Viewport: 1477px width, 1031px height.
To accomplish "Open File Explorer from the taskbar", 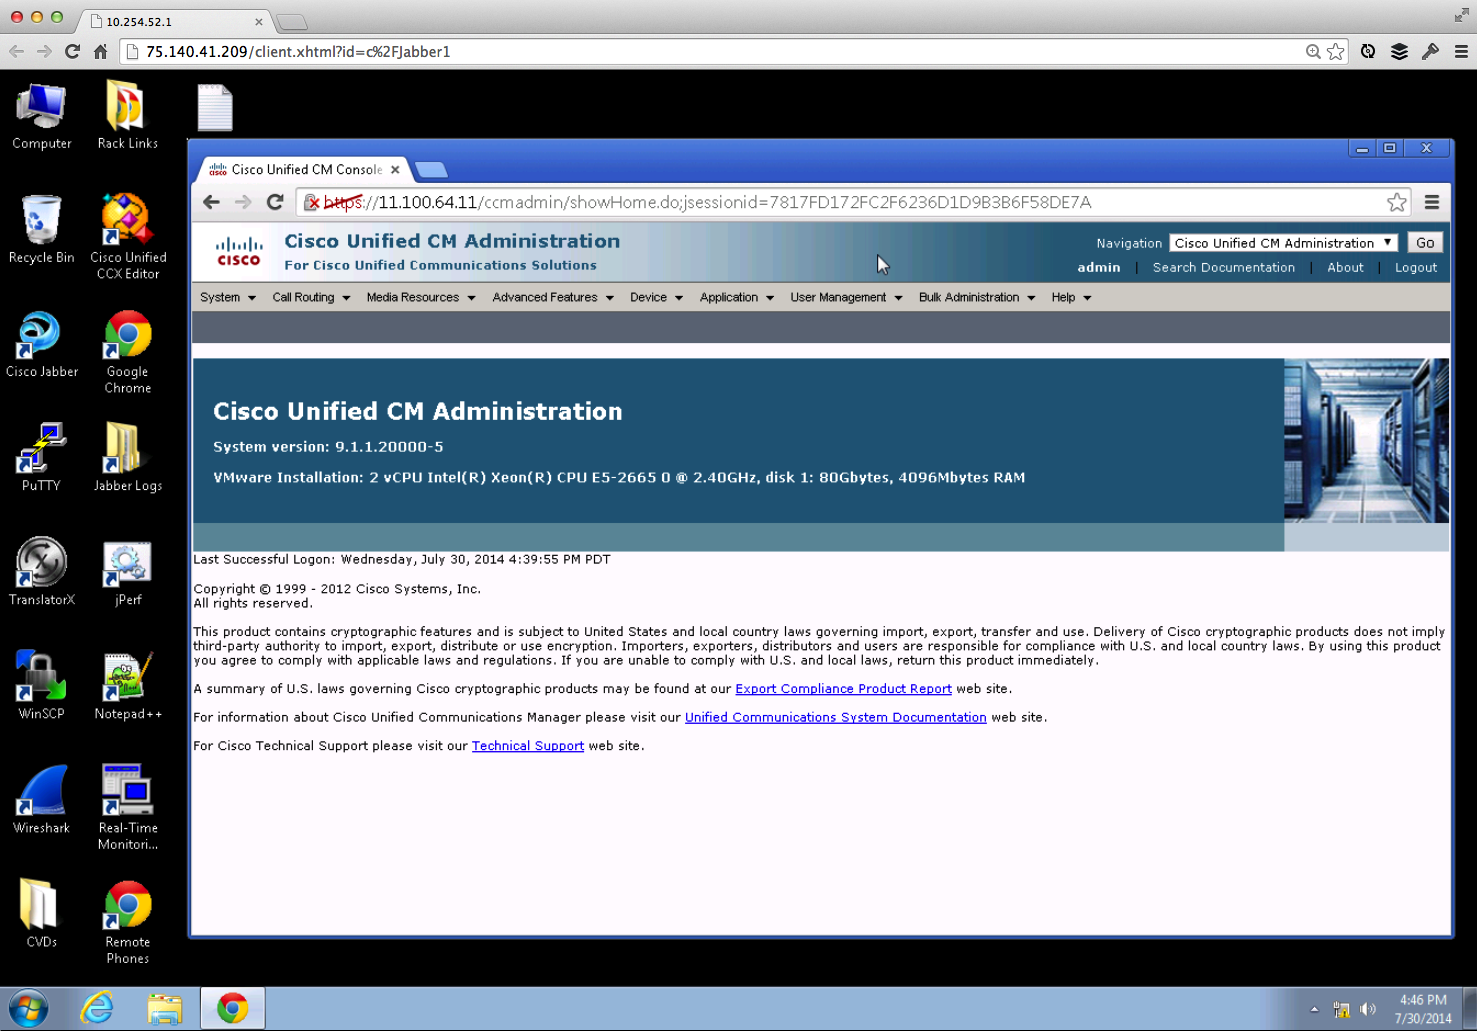I will (x=164, y=1008).
